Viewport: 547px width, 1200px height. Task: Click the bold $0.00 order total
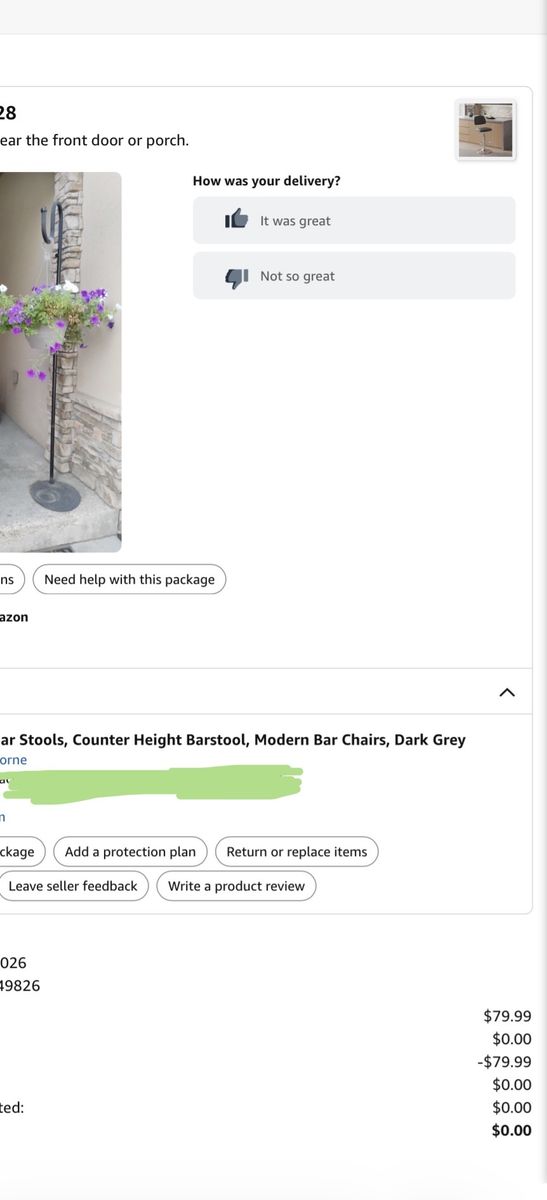coord(512,1130)
